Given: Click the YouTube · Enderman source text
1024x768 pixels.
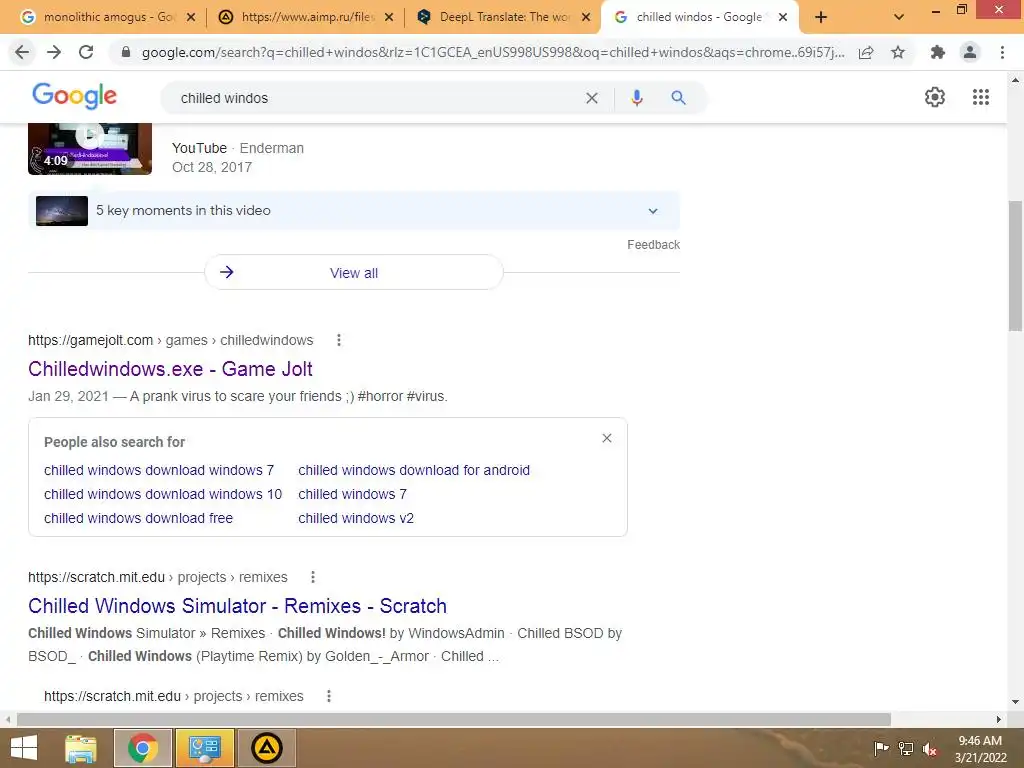Looking at the screenshot, I should coord(238,148).
